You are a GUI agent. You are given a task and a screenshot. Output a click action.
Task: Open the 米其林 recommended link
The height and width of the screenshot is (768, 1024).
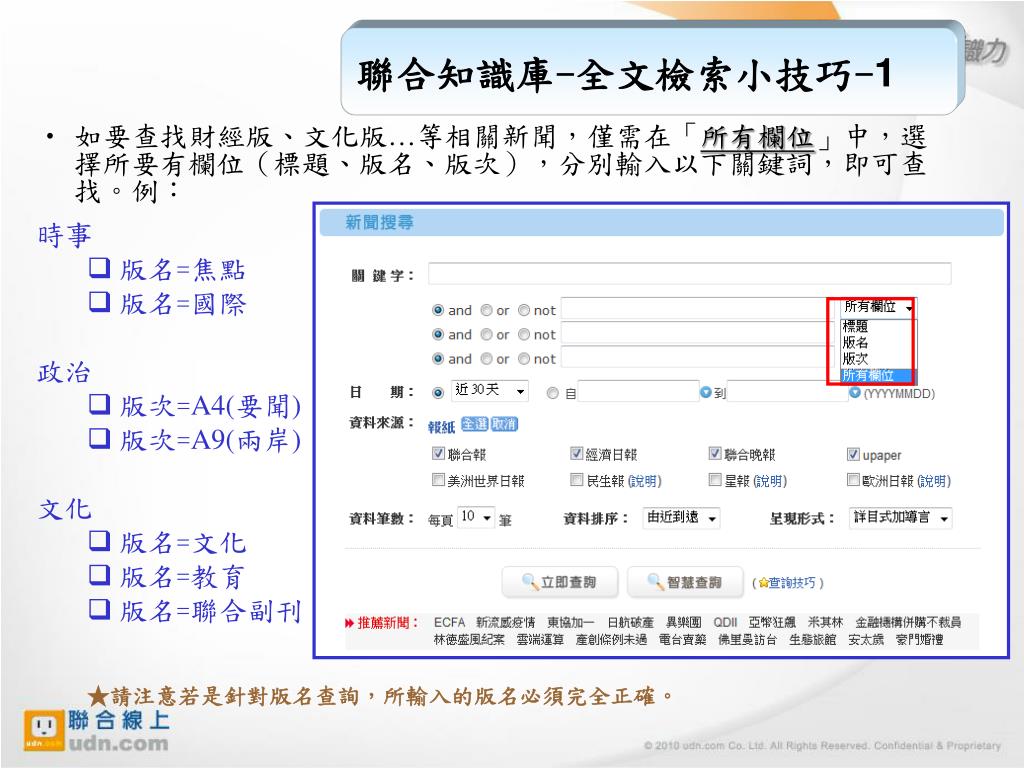(825, 622)
